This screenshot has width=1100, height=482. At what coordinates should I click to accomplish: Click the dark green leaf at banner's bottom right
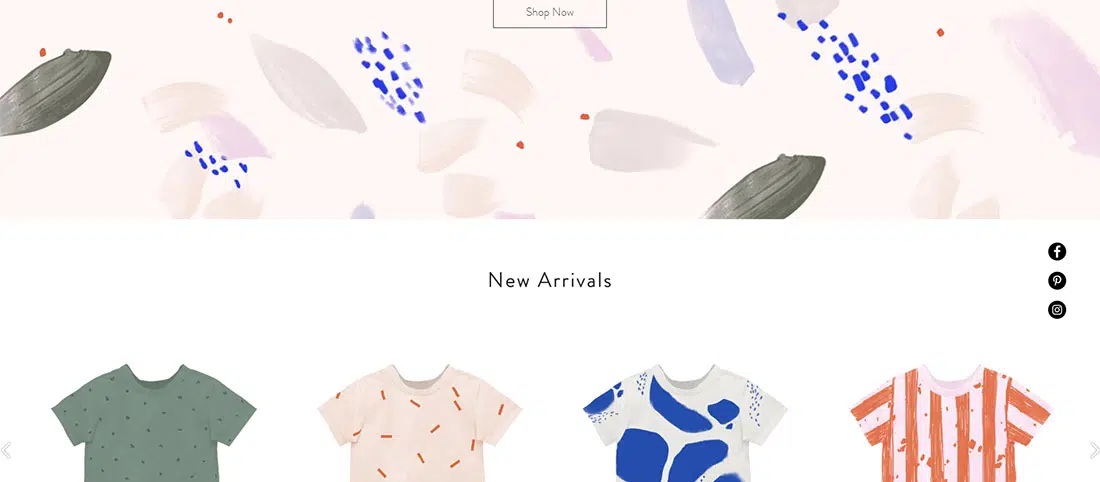click(x=765, y=187)
